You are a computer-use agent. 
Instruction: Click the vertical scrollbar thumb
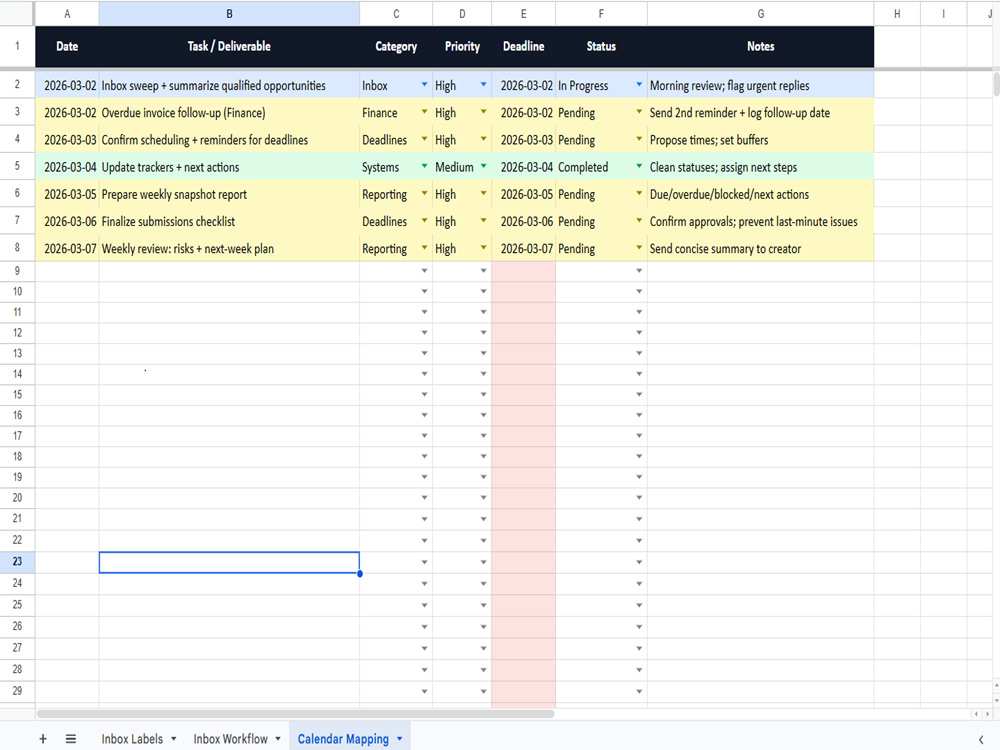coord(996,84)
